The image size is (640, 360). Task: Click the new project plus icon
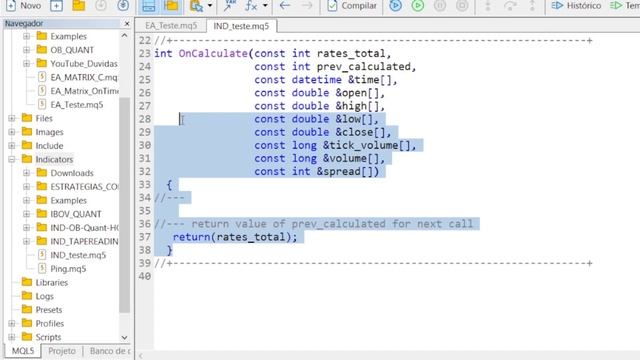[56, 6]
